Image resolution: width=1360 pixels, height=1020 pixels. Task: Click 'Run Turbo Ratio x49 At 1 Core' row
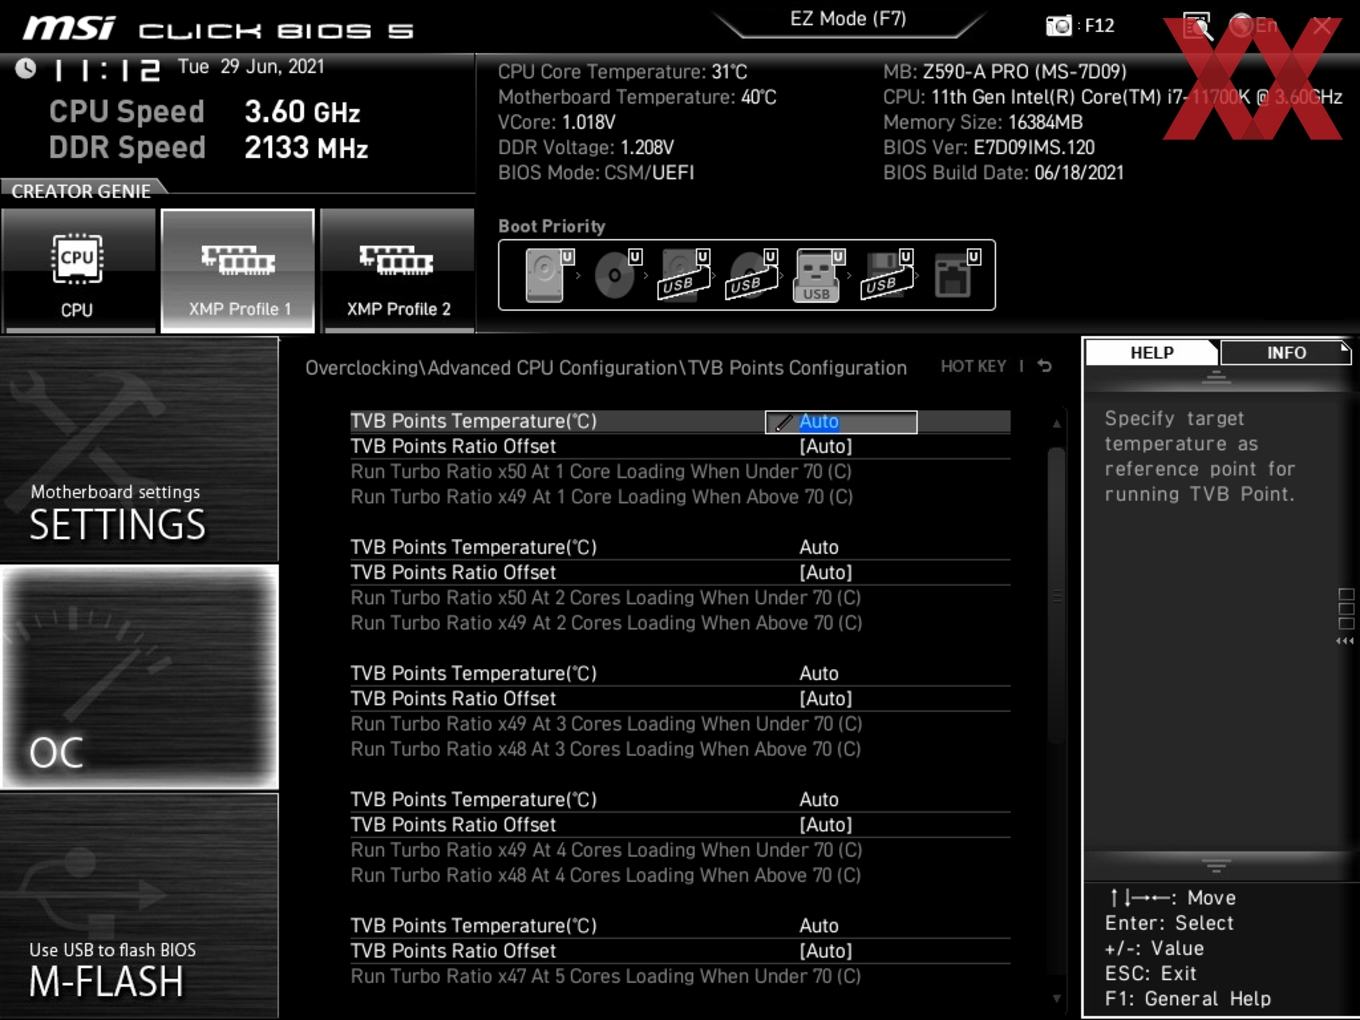coord(601,496)
